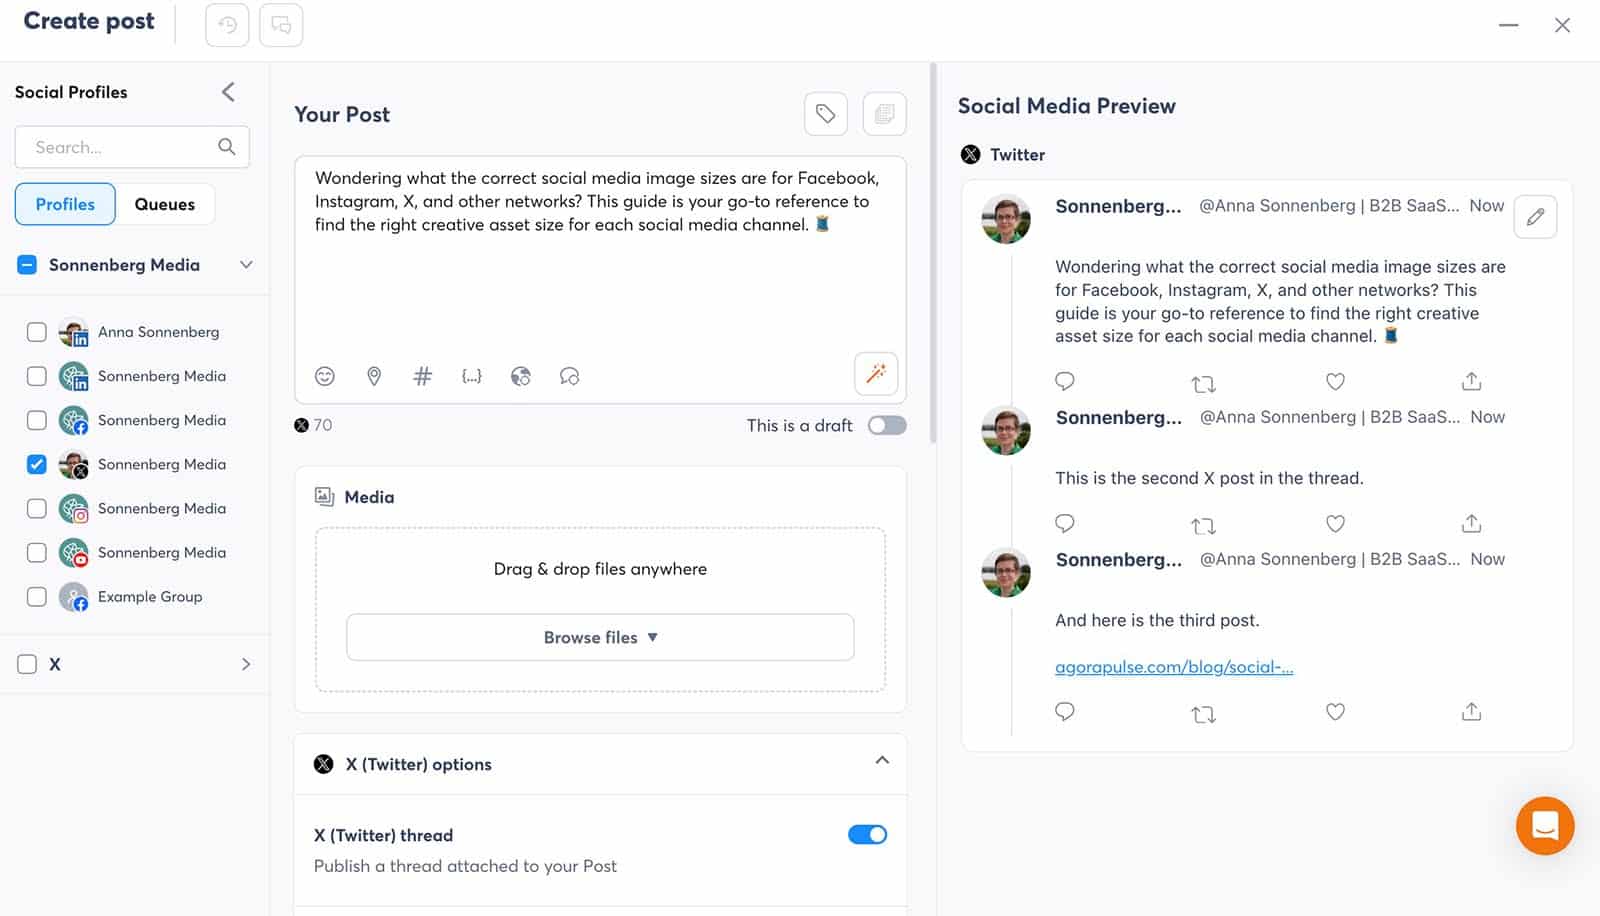Switch to the Queues tab
Image resolution: width=1600 pixels, height=916 pixels.
(x=164, y=204)
